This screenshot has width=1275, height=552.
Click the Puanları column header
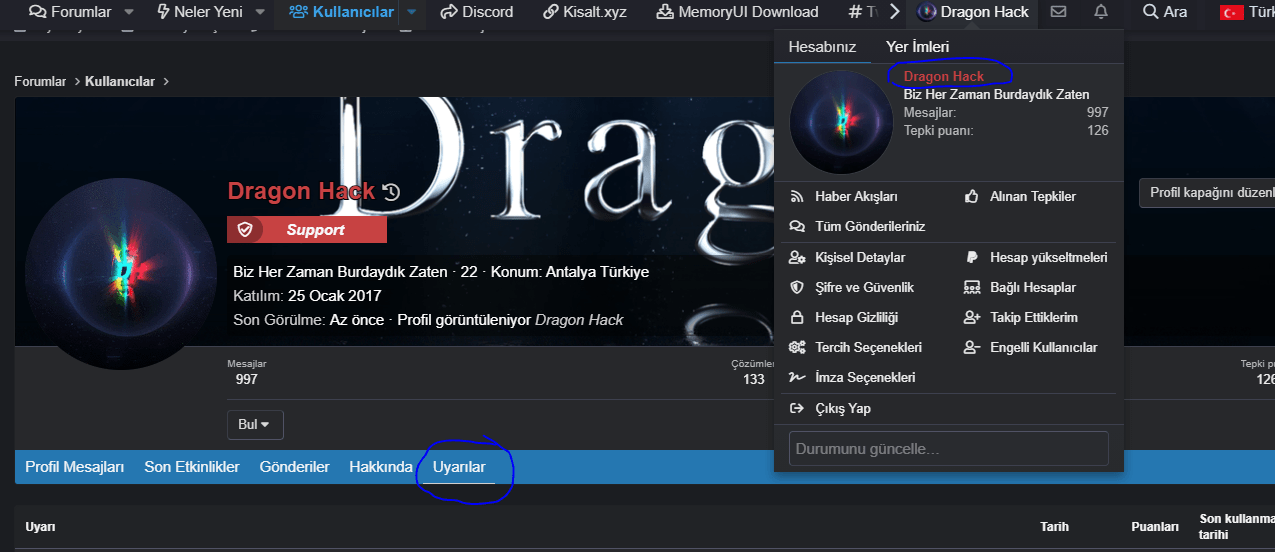[1153, 526]
